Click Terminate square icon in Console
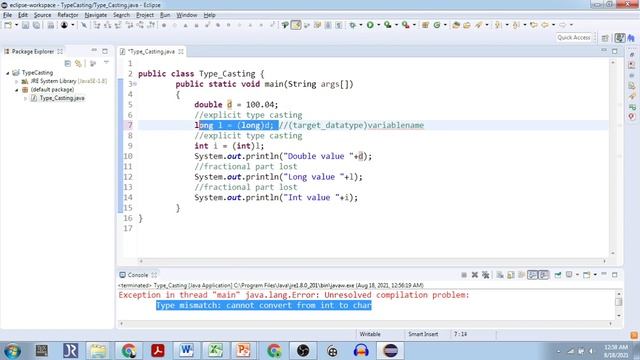 464,275
